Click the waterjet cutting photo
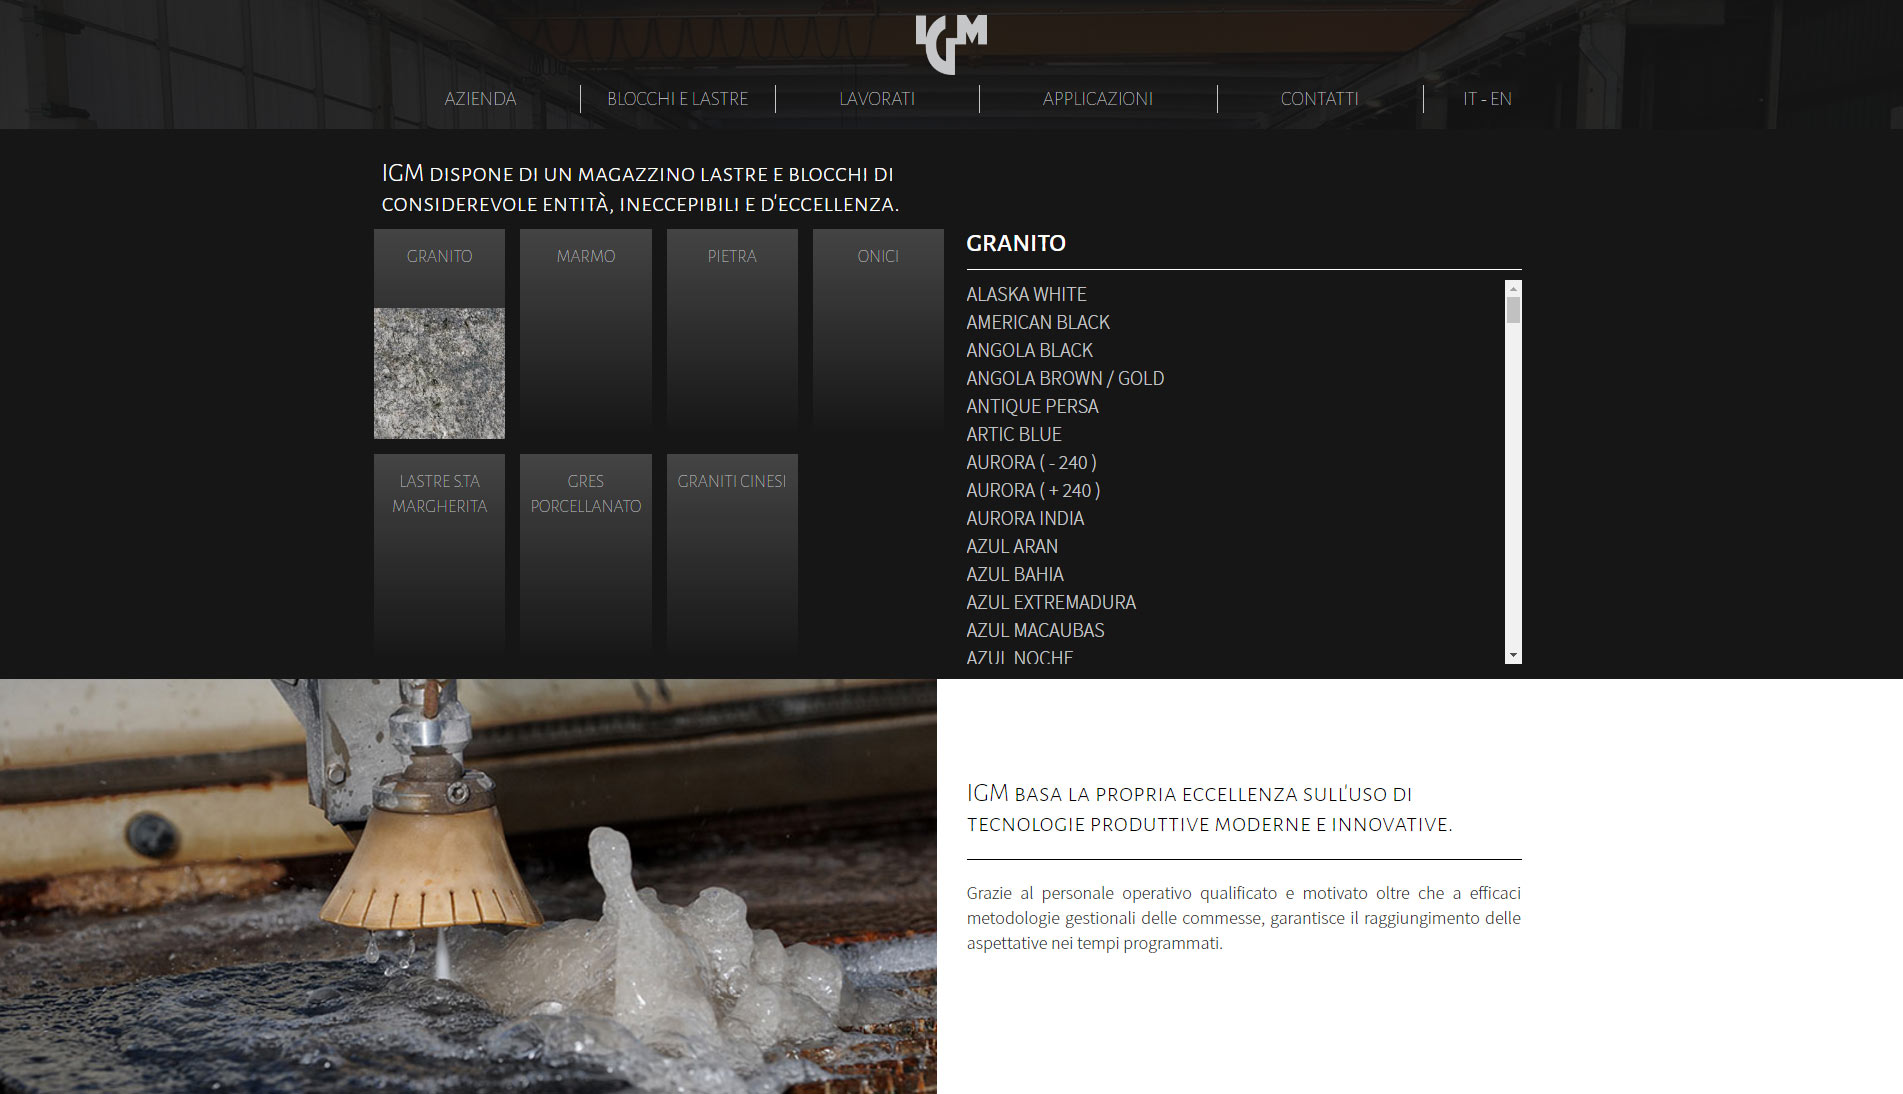 tap(468, 886)
